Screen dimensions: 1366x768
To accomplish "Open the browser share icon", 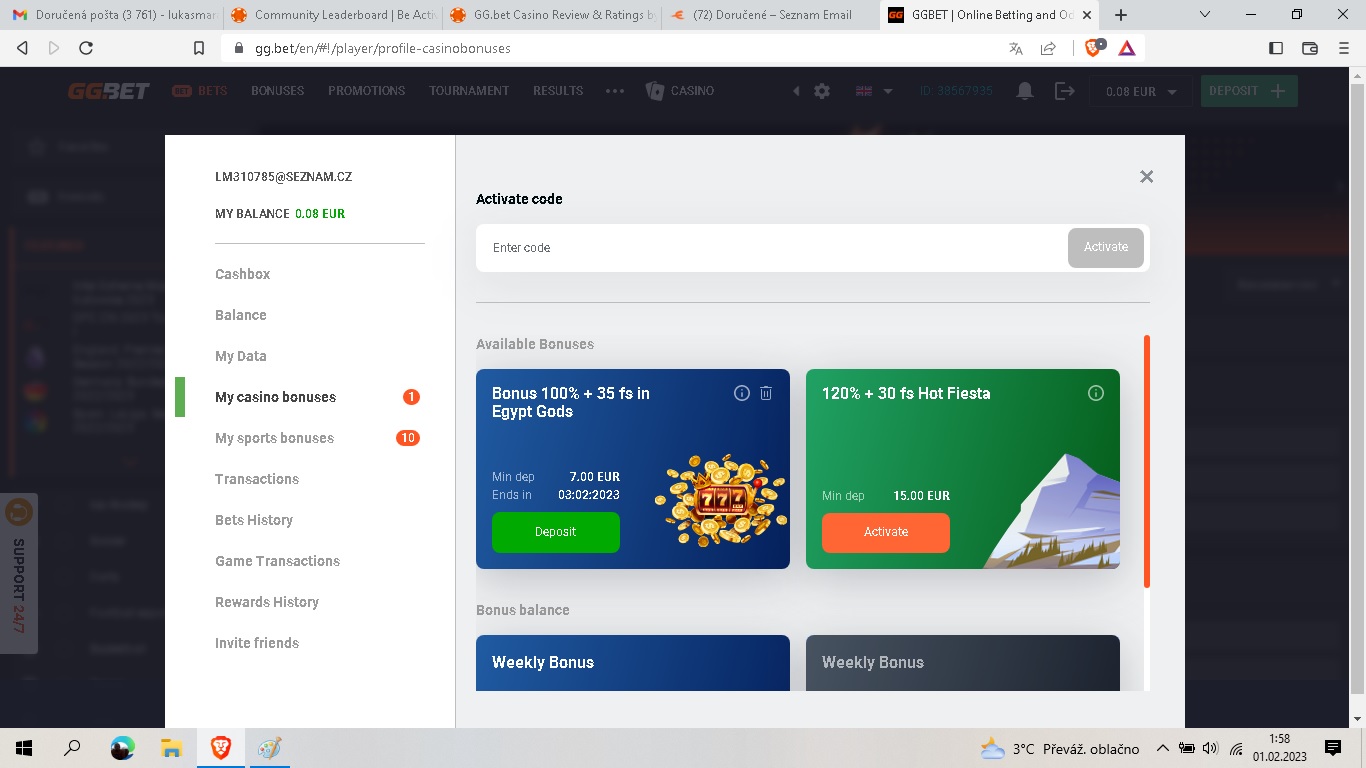I will [1048, 48].
